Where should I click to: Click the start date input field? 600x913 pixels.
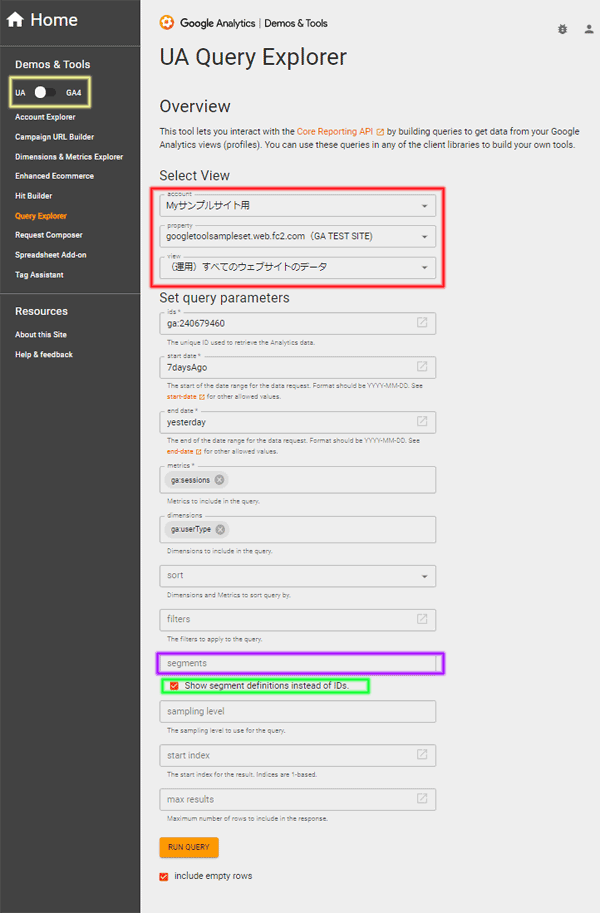(x=298, y=367)
